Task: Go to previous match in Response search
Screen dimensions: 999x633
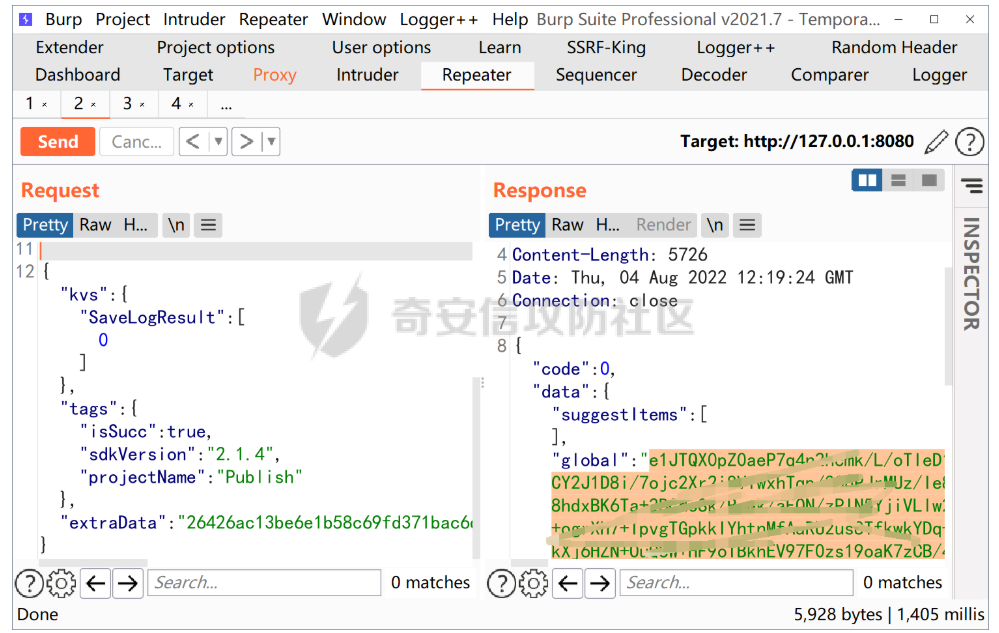Action: 568,583
